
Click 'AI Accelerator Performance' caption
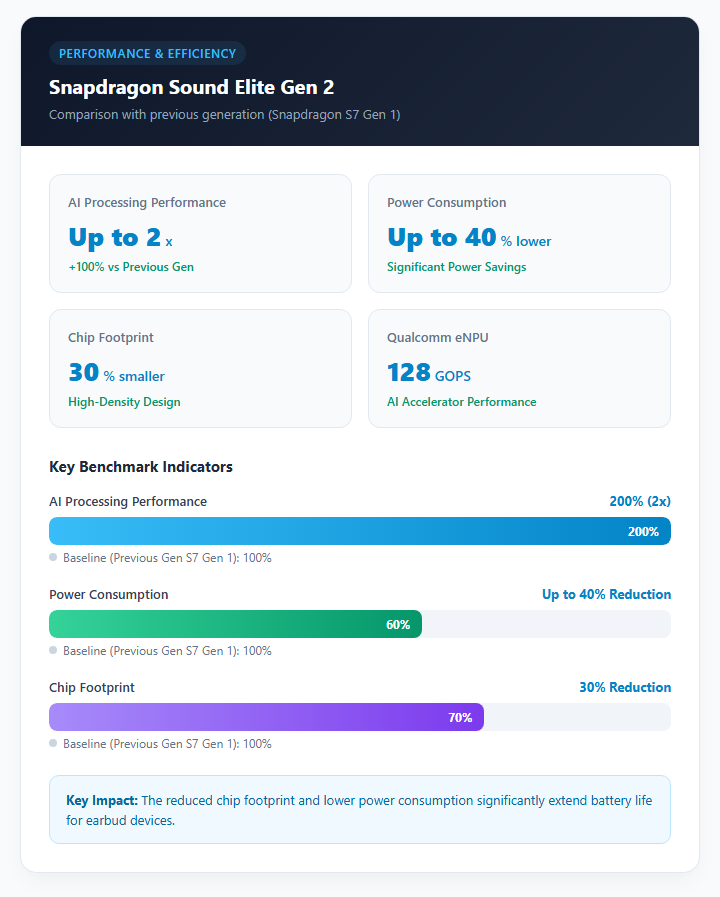pyautogui.click(x=462, y=402)
